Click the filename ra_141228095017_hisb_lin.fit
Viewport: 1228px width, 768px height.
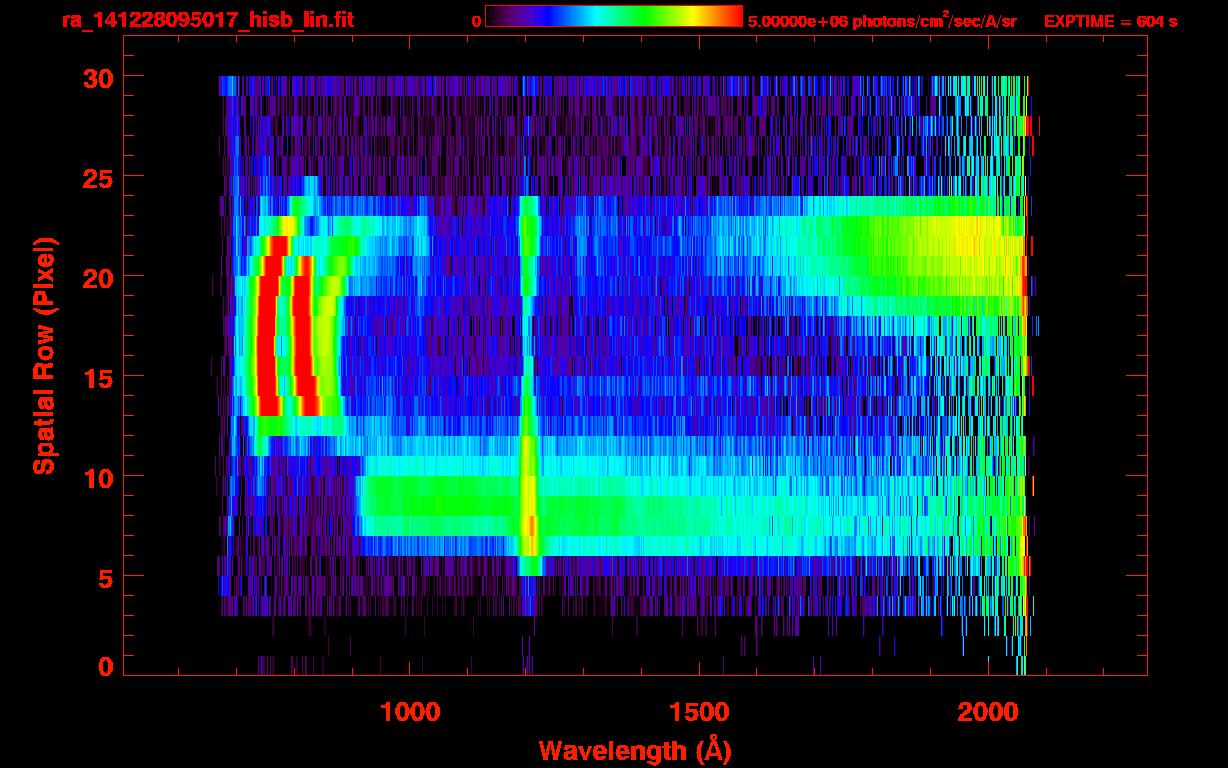pyautogui.click(x=207, y=20)
